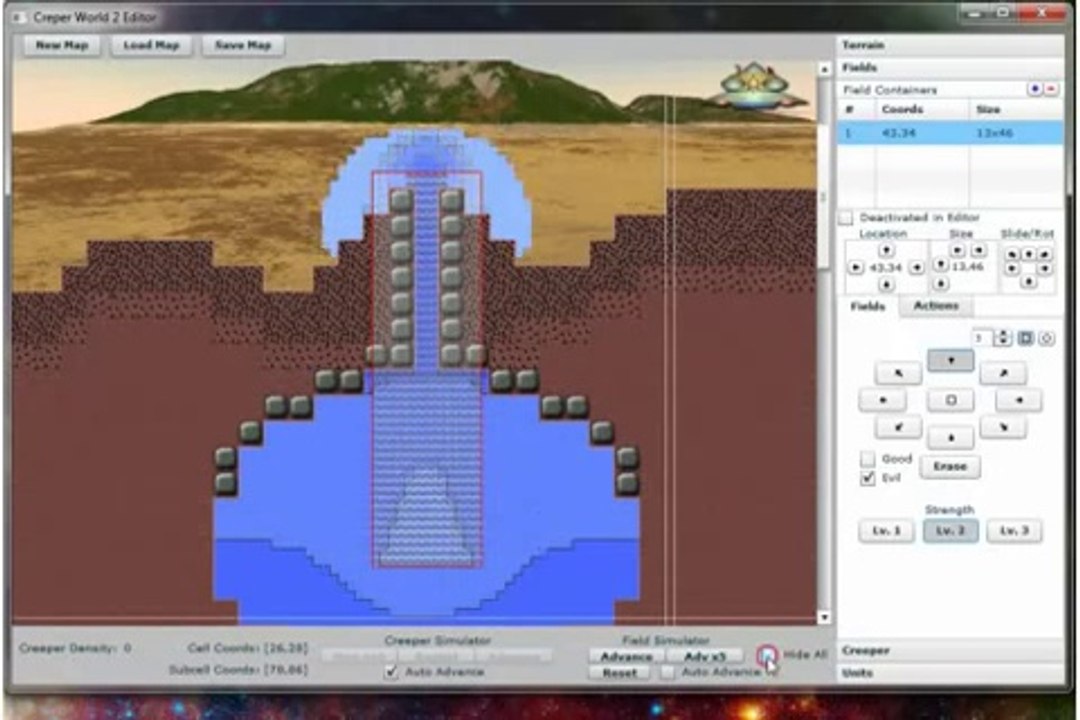Click the top-center Slide/Rot arrow button
Viewport: 1080px width, 720px height.
tap(1028, 254)
